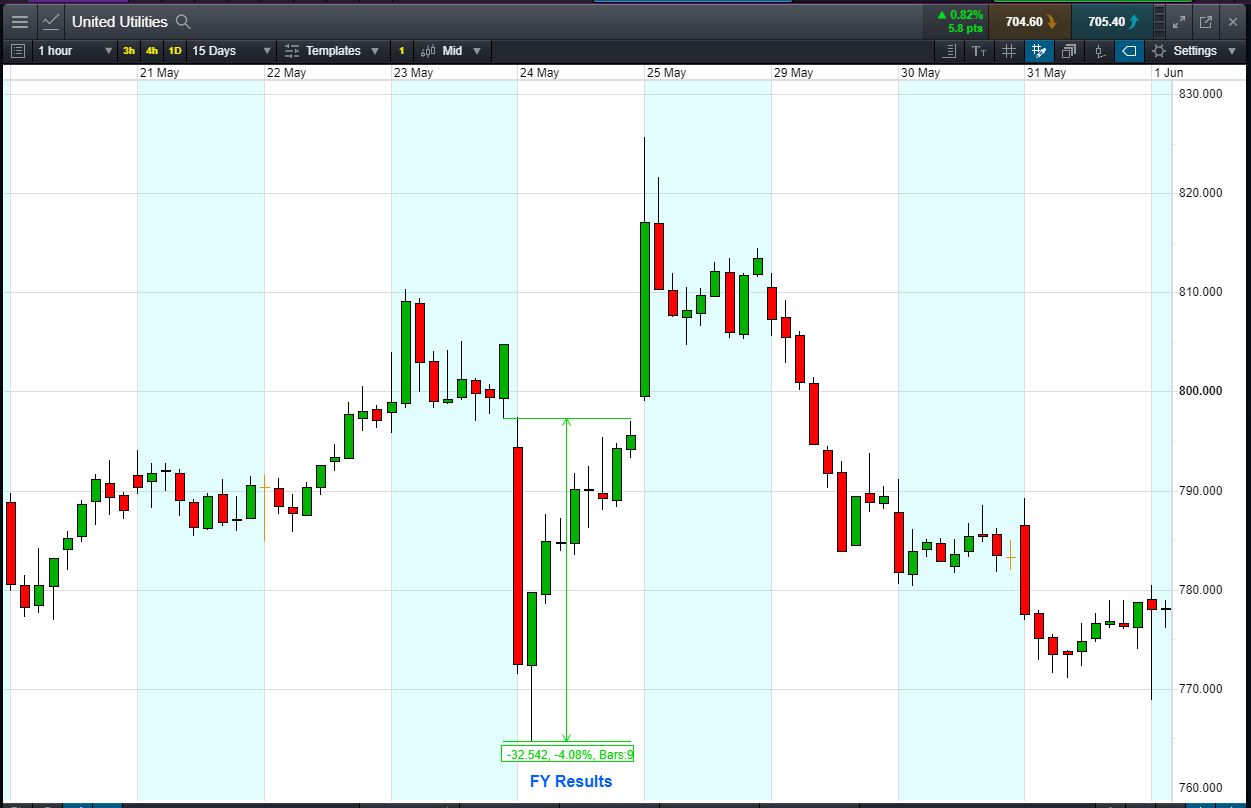Close the United Utilities chart panel
This screenshot has height=808, width=1251.
(1233, 21)
